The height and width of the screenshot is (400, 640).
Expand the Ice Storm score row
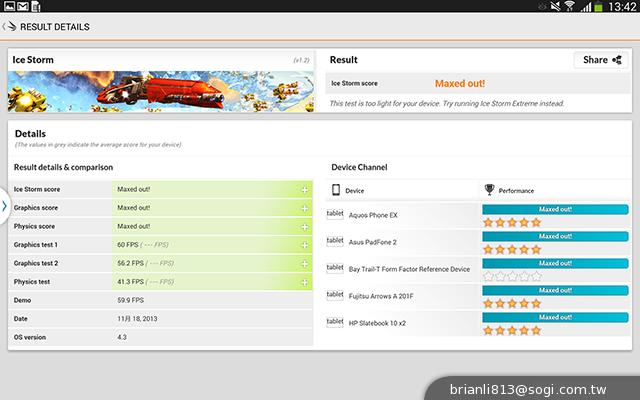tap(304, 189)
